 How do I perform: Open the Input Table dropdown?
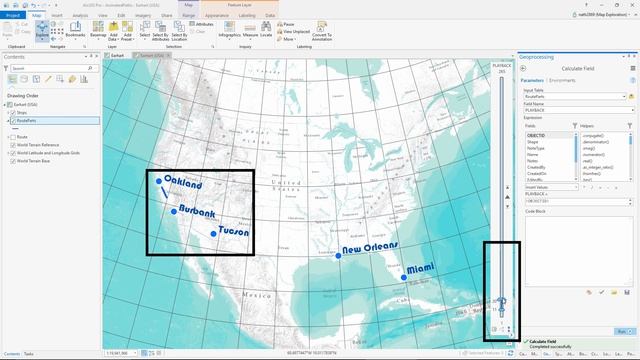pyautogui.click(x=624, y=96)
